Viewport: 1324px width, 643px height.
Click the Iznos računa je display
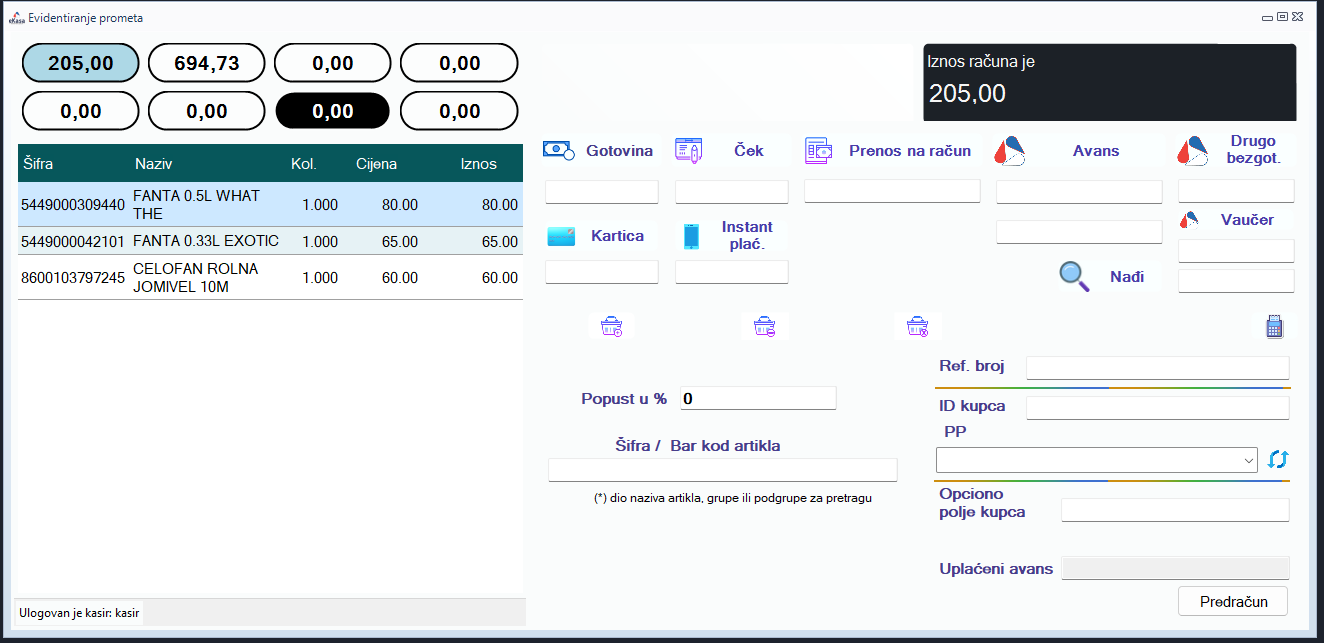[1109, 83]
